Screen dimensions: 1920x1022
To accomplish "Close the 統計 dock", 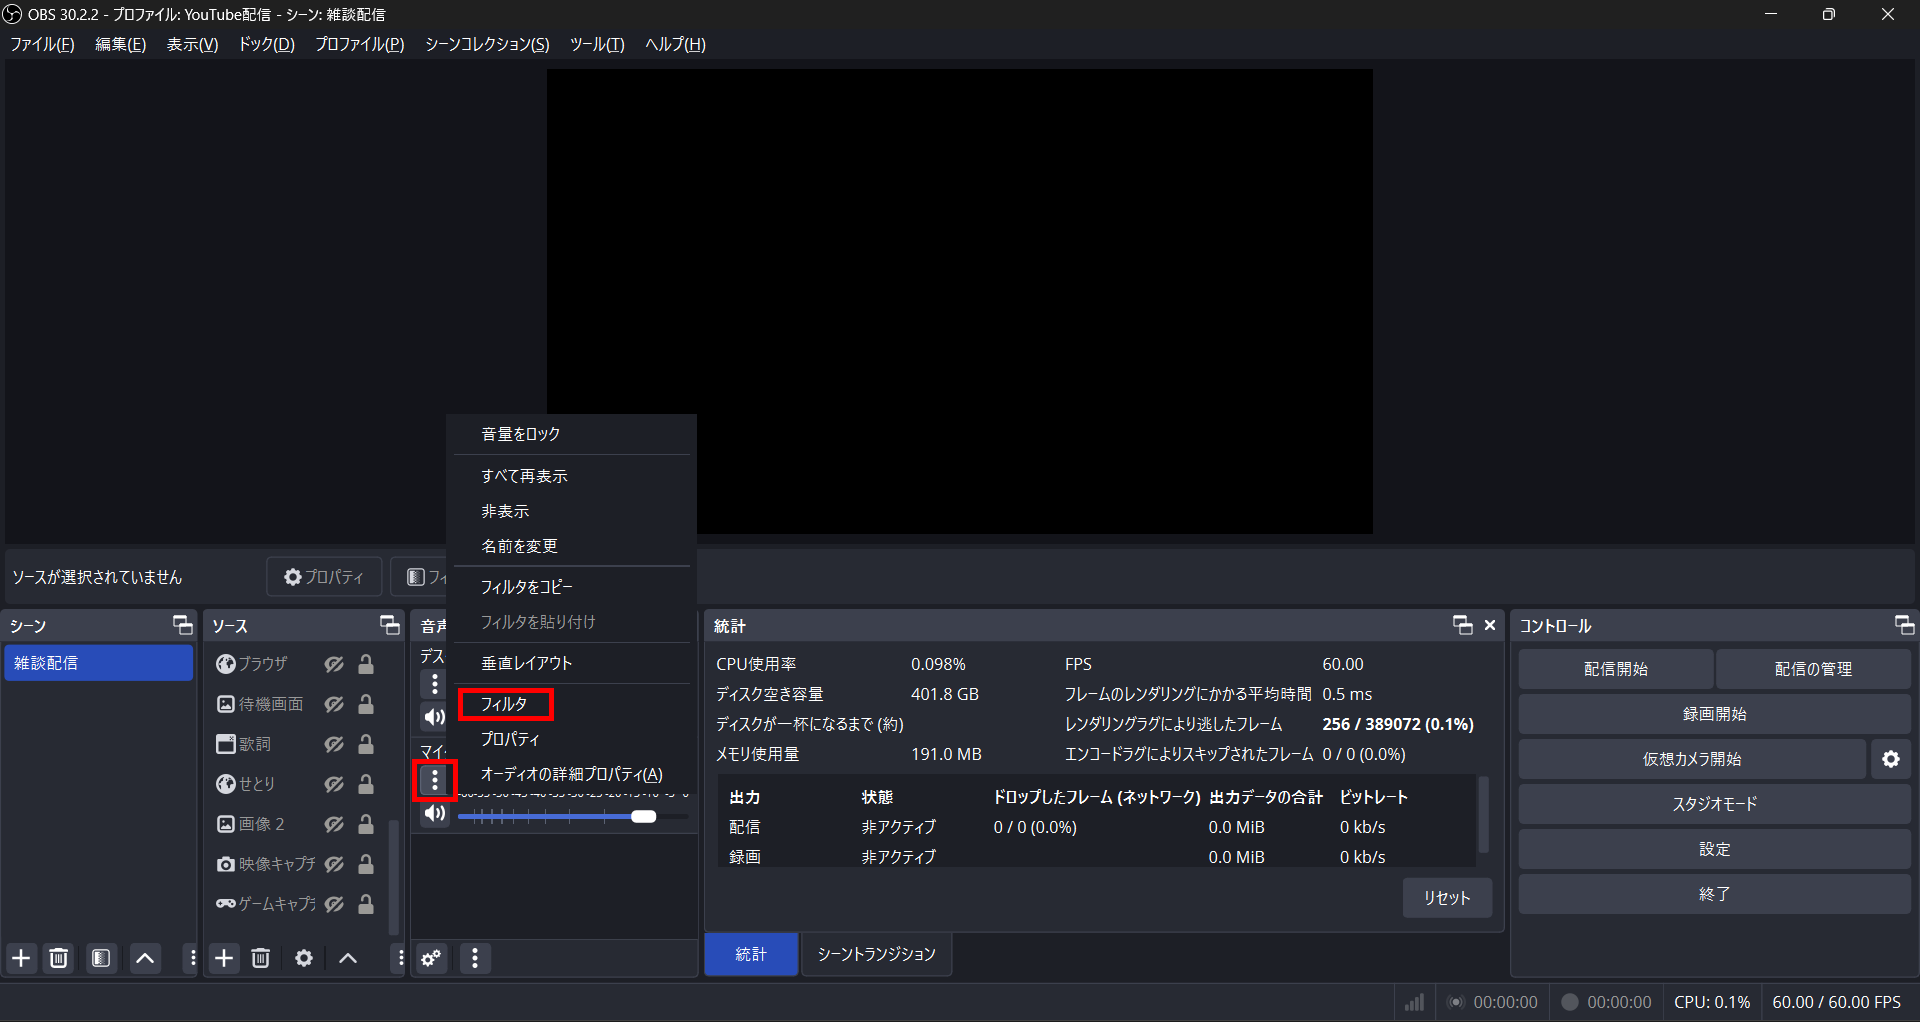I will [1490, 625].
